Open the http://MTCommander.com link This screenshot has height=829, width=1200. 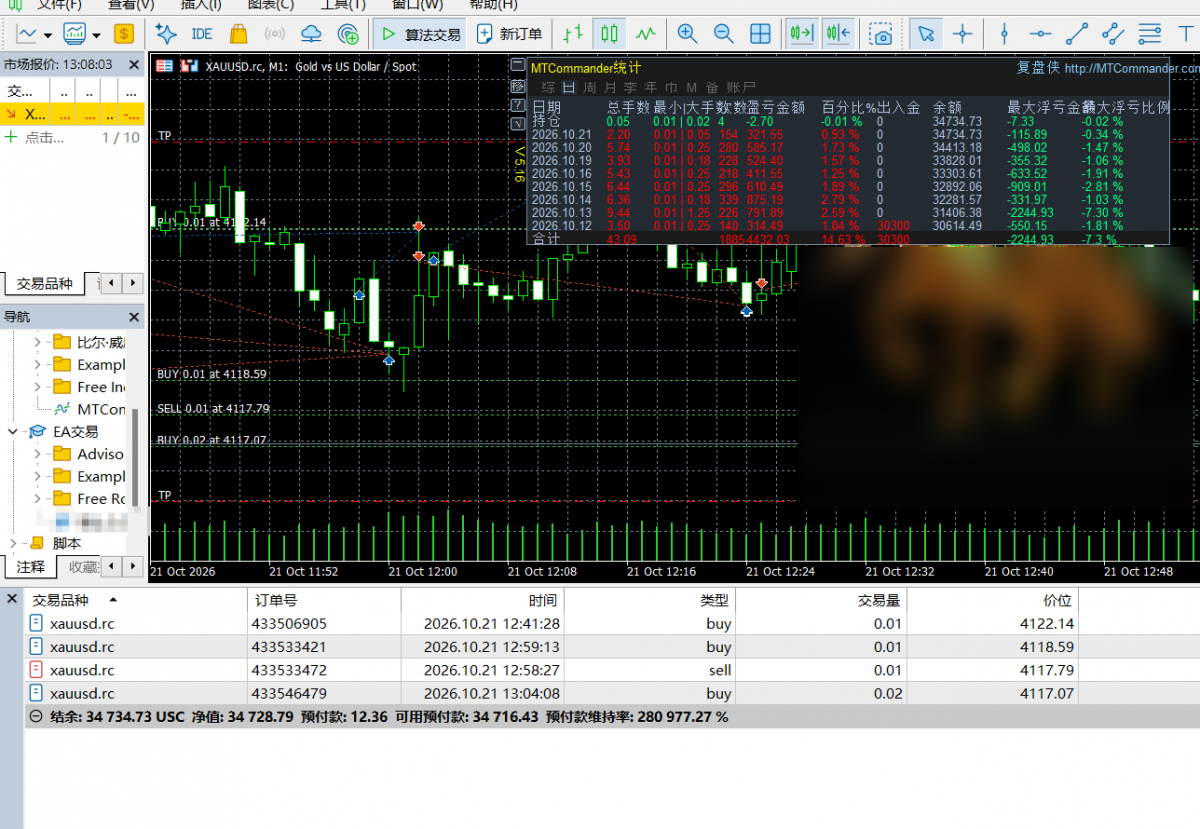1132,69
